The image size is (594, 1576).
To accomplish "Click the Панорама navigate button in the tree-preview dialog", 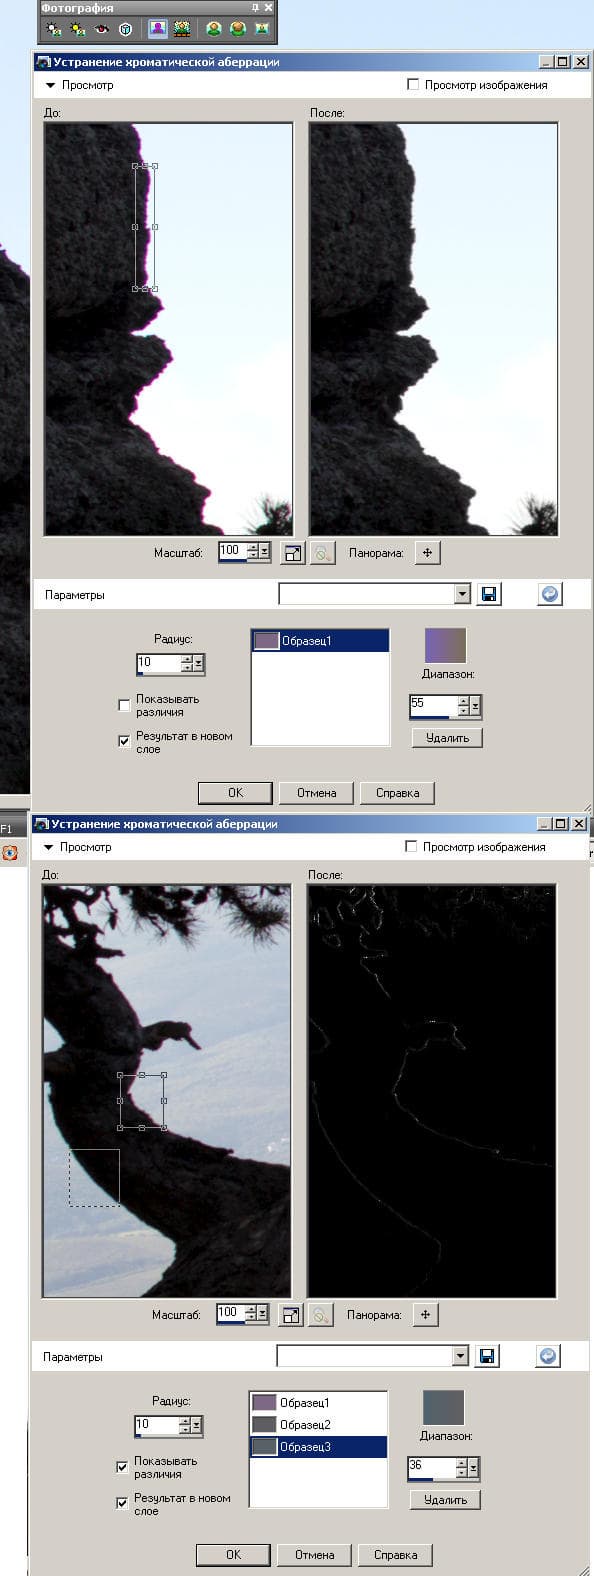I will (x=425, y=1314).
